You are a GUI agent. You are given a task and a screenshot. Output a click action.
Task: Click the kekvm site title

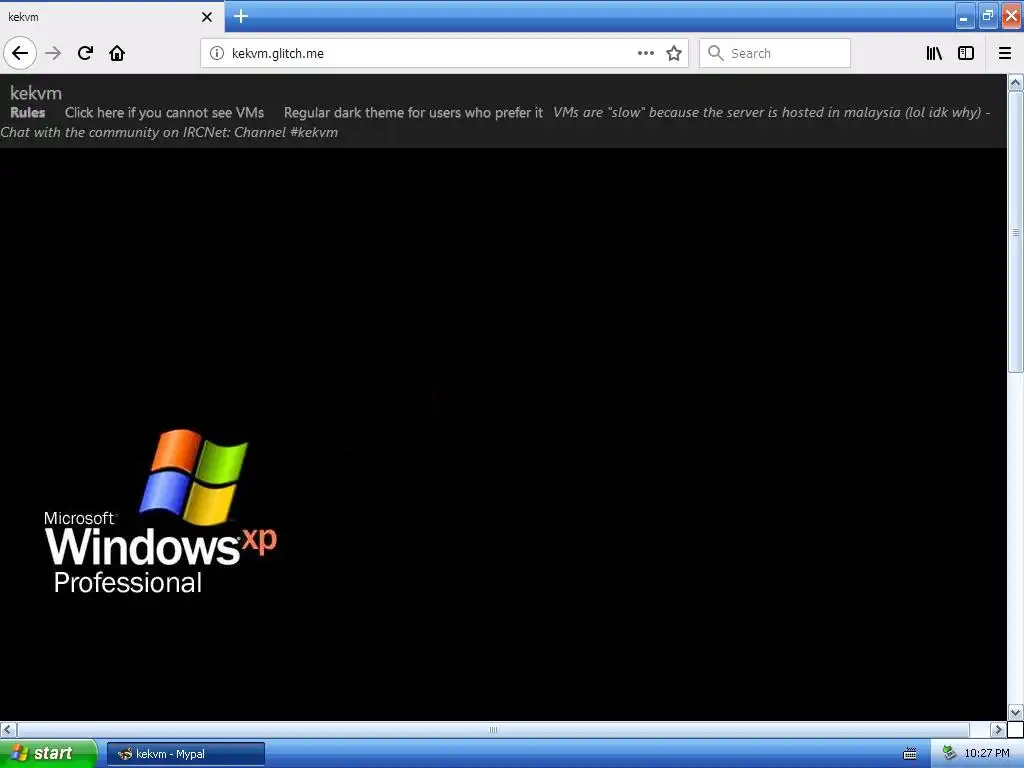[x=36, y=93]
